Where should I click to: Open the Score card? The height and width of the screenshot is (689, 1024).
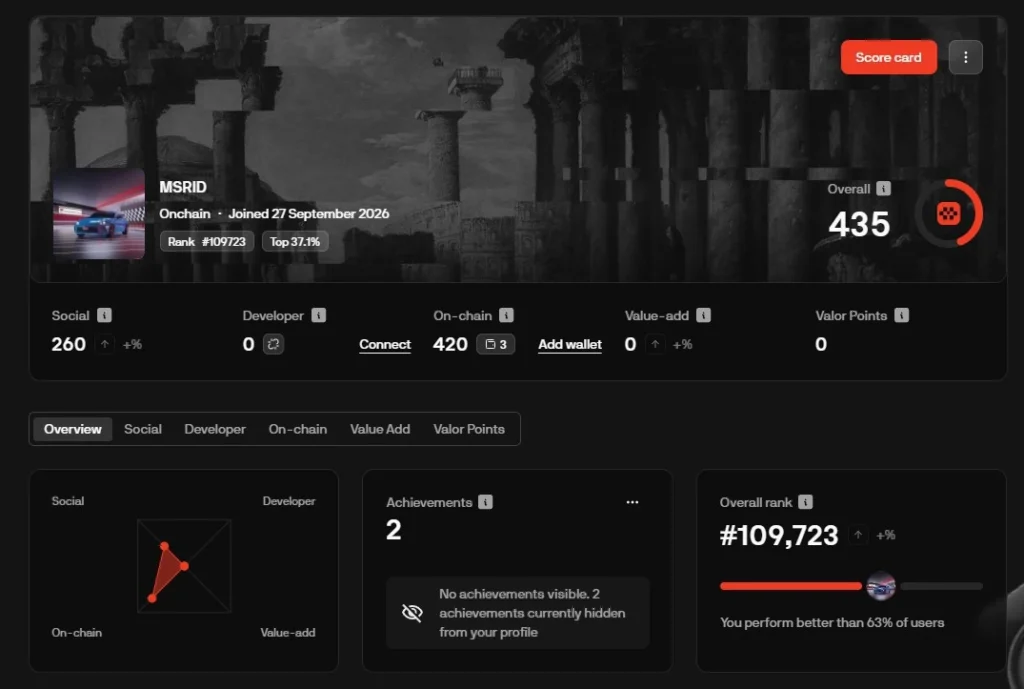(888, 57)
